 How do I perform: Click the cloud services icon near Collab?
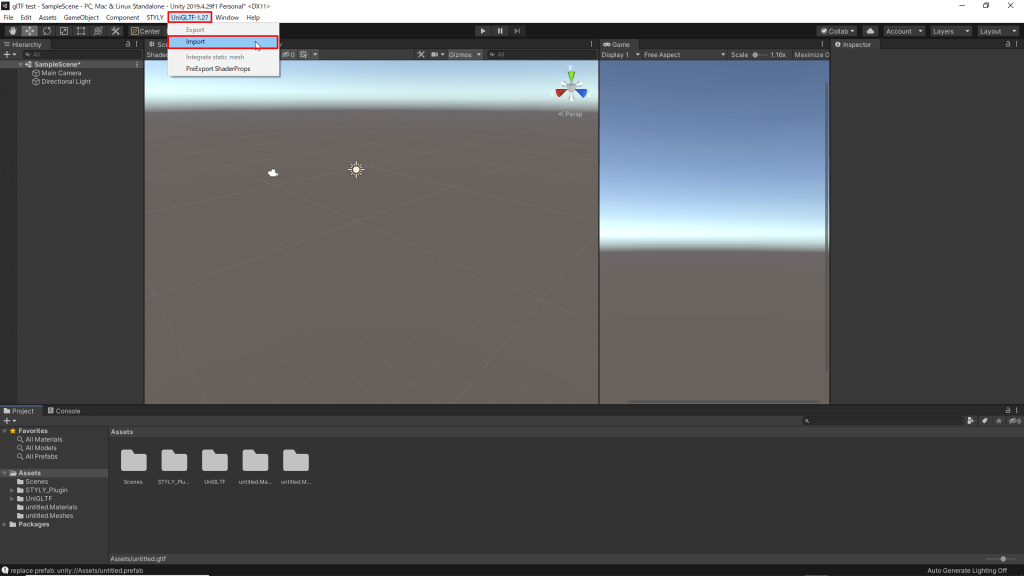[x=870, y=31]
